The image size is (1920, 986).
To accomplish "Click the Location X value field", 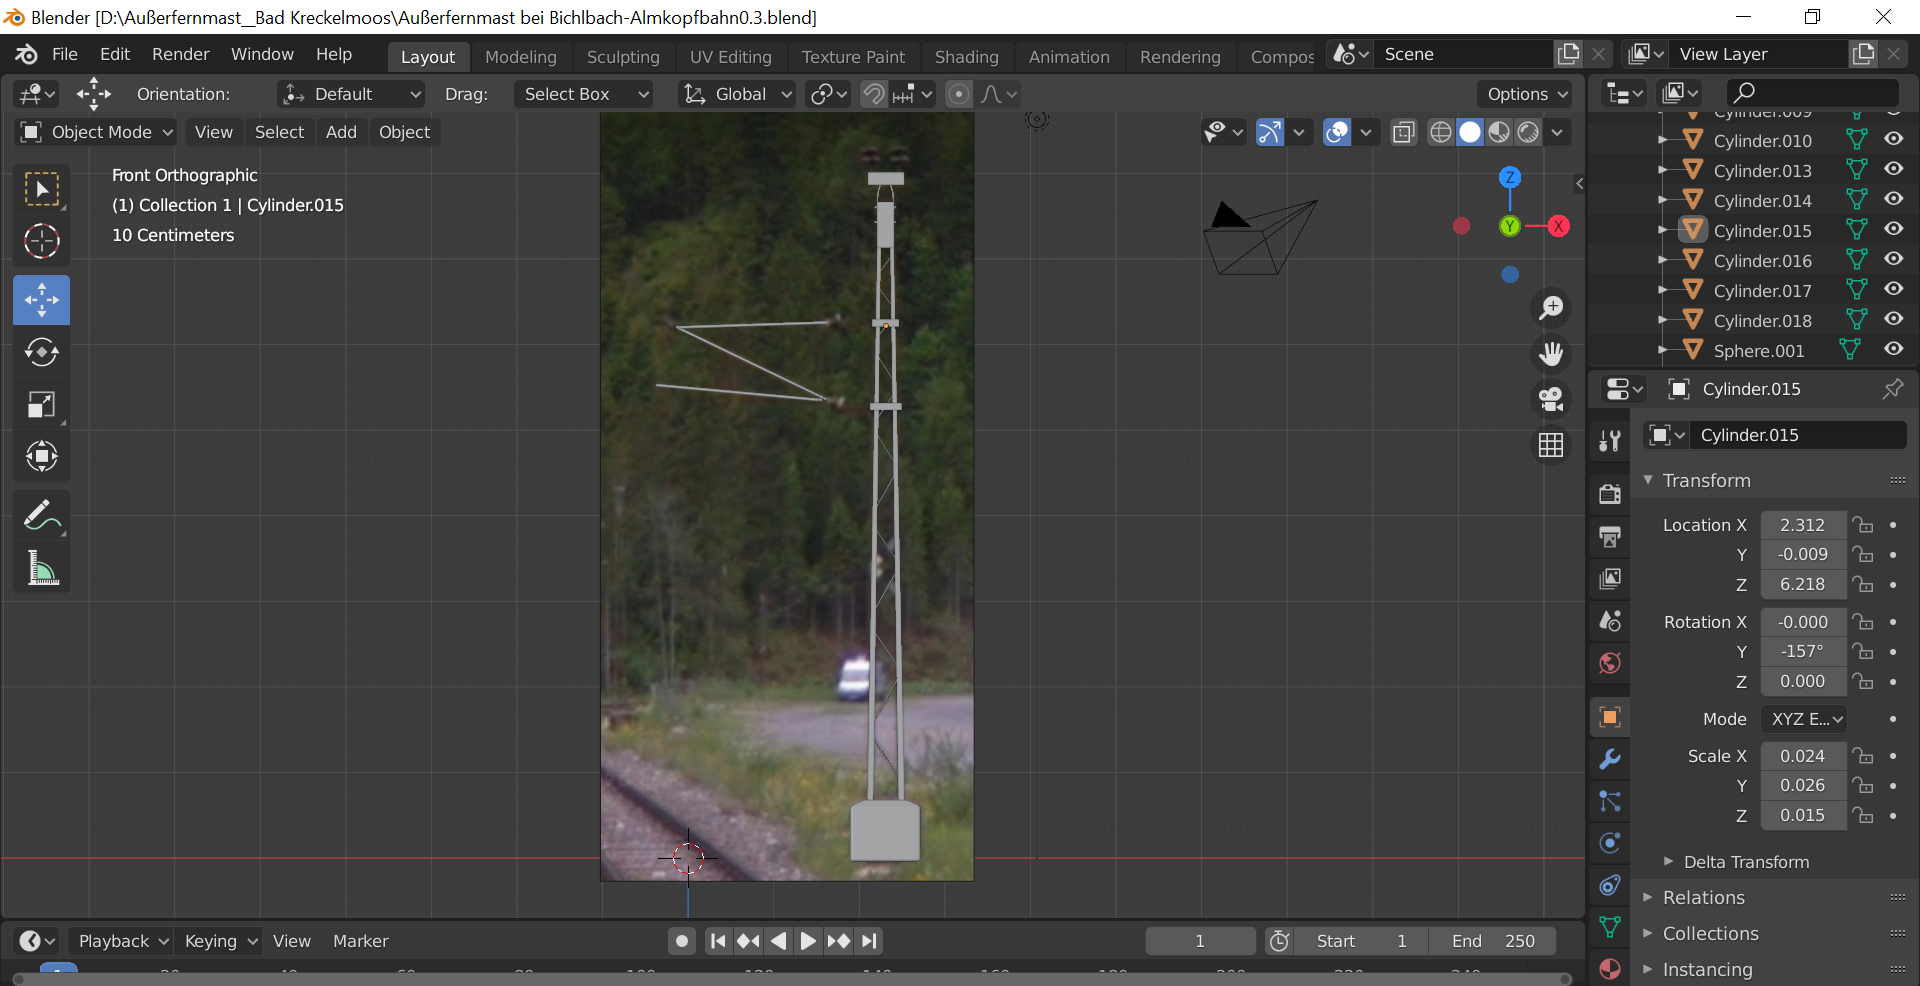I will click(x=1802, y=525).
